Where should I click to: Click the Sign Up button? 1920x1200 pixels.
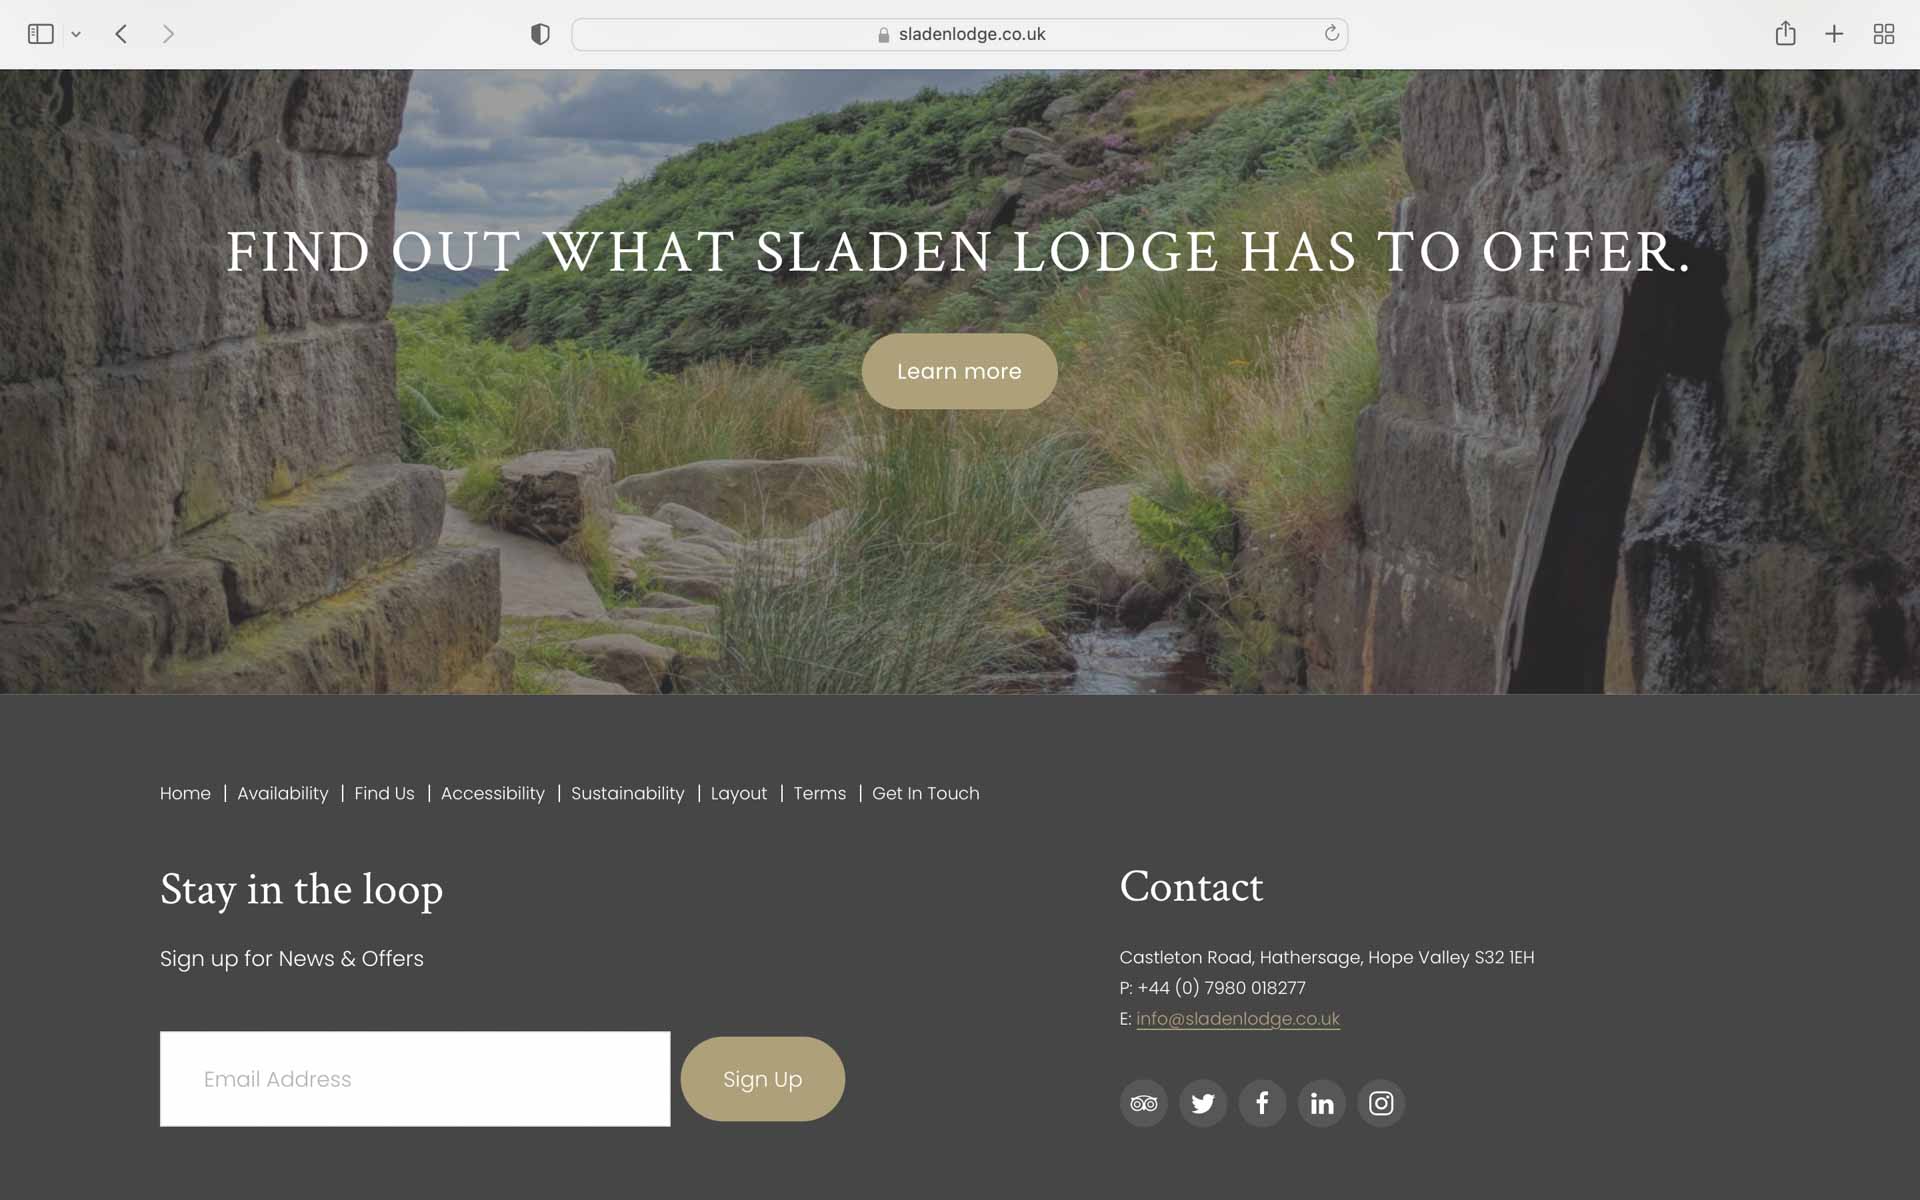pos(762,1079)
